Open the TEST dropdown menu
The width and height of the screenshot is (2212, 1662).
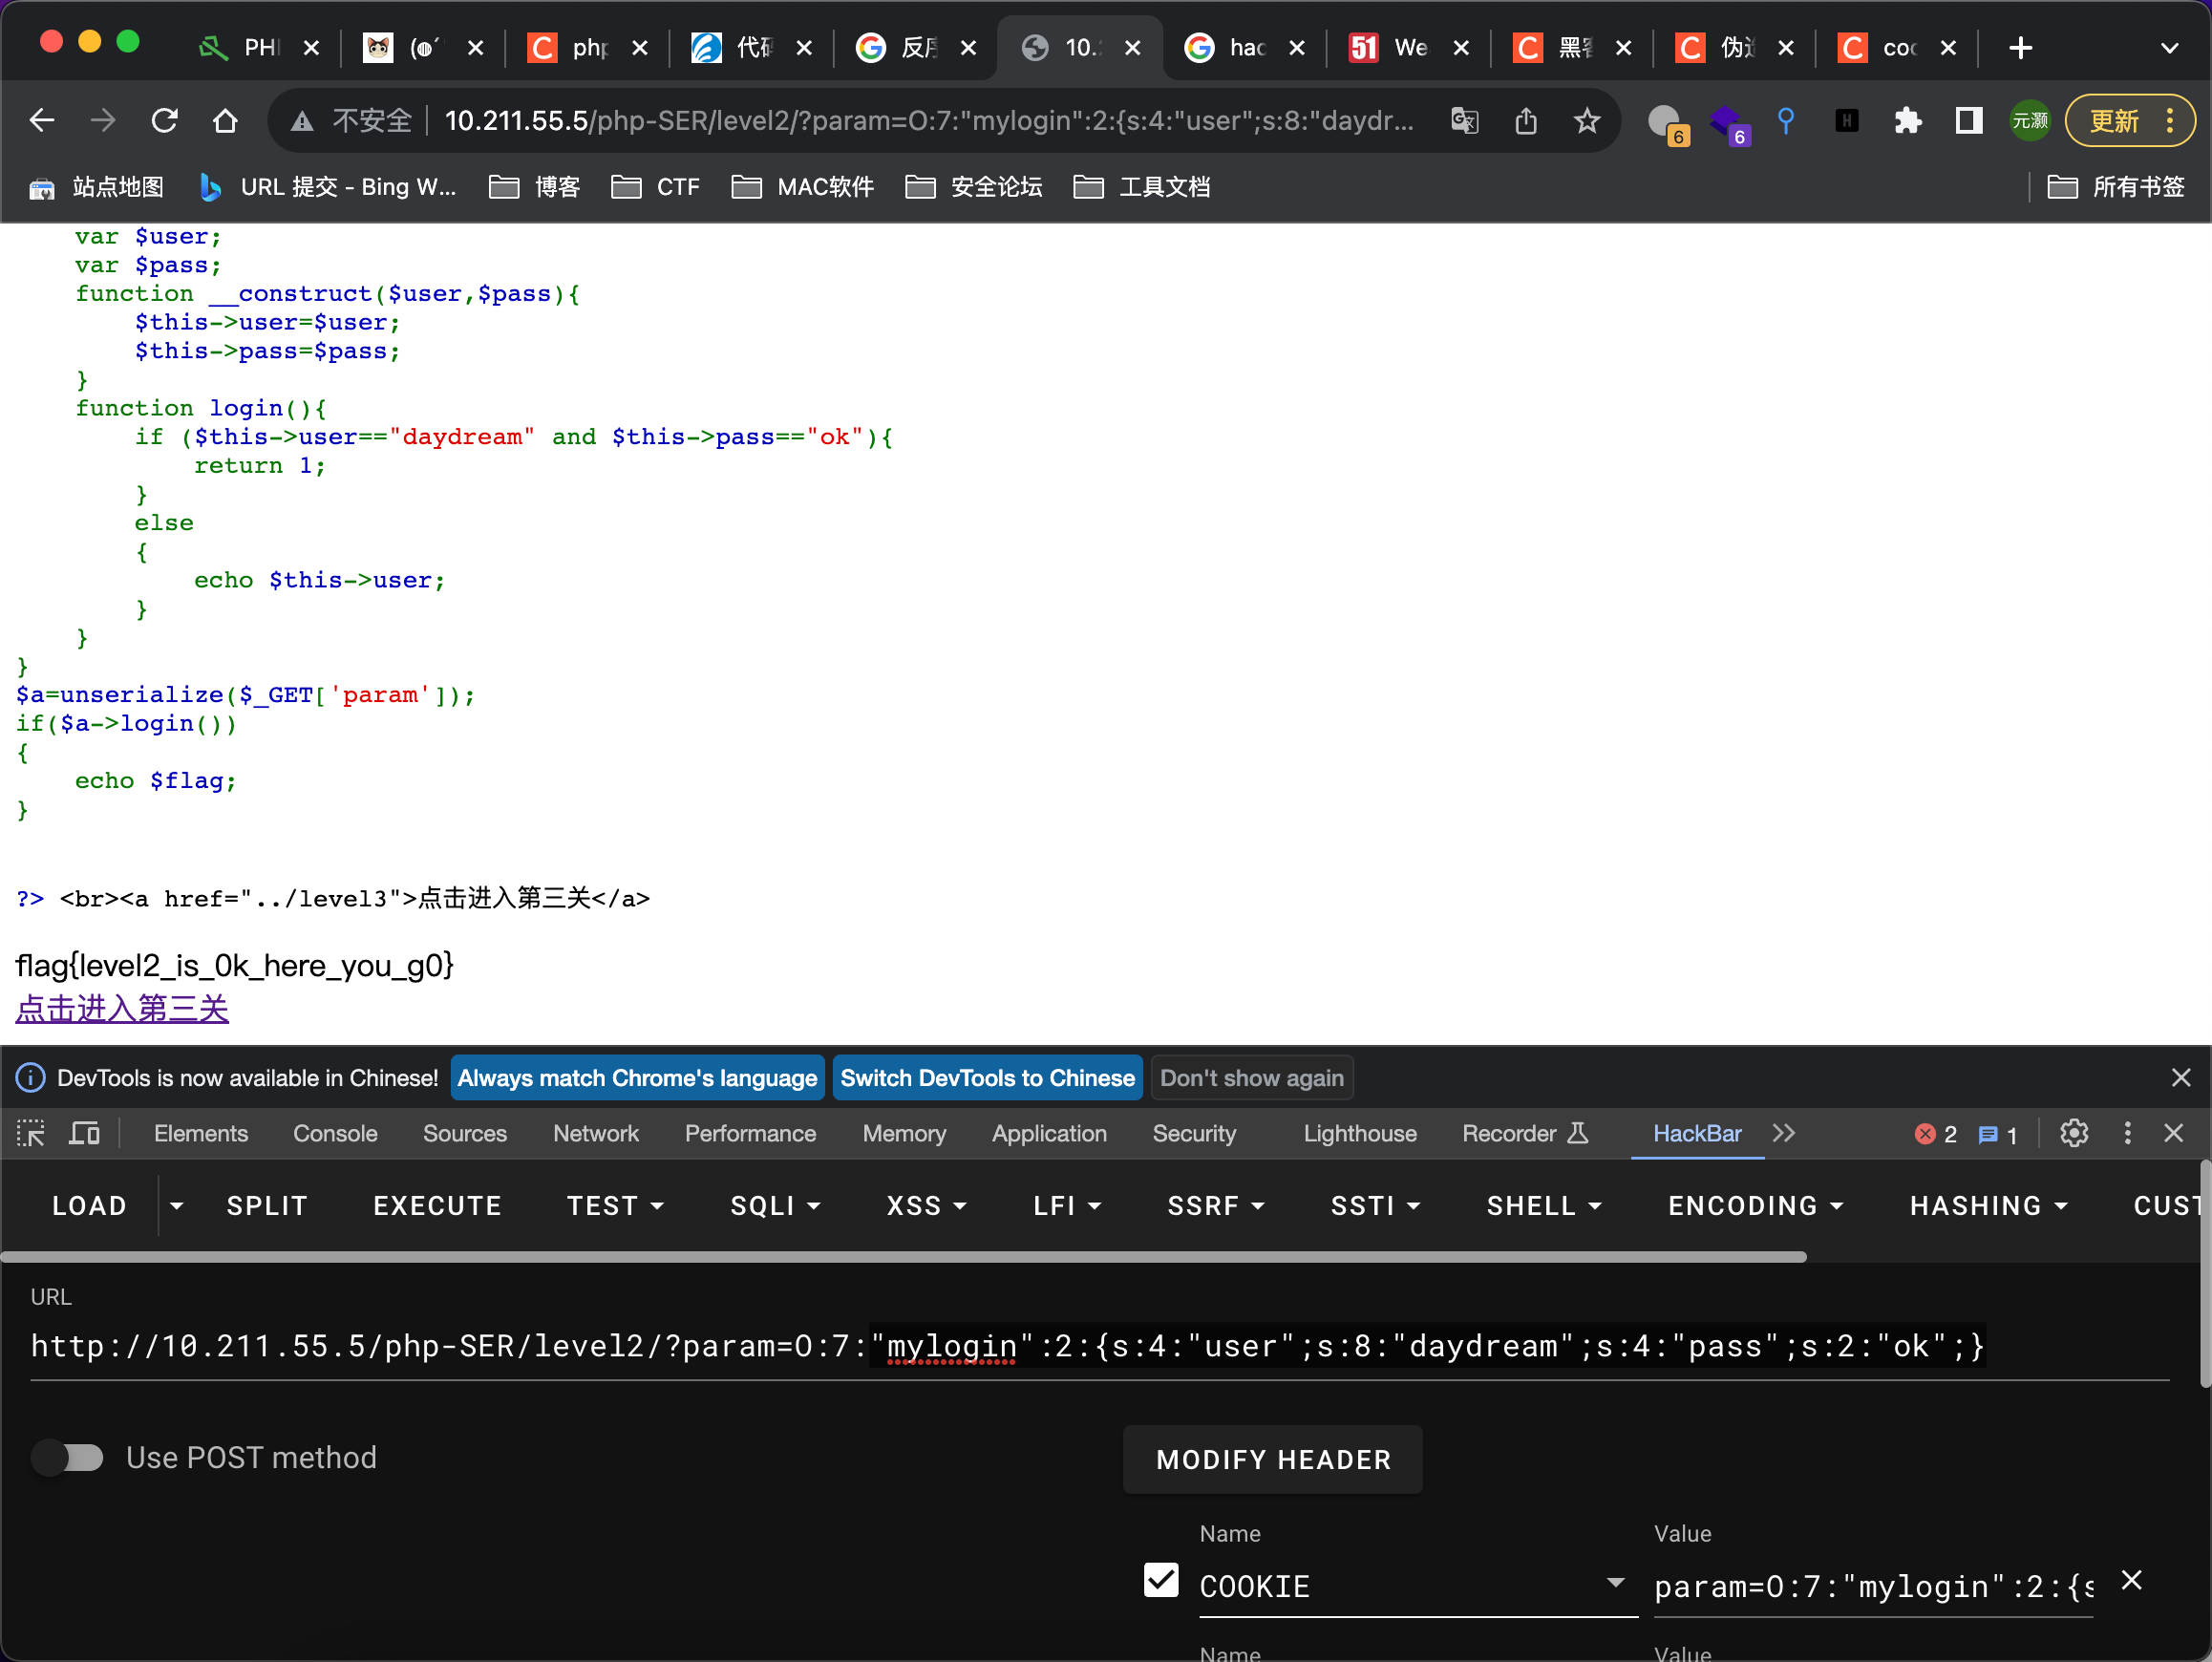(x=615, y=1206)
